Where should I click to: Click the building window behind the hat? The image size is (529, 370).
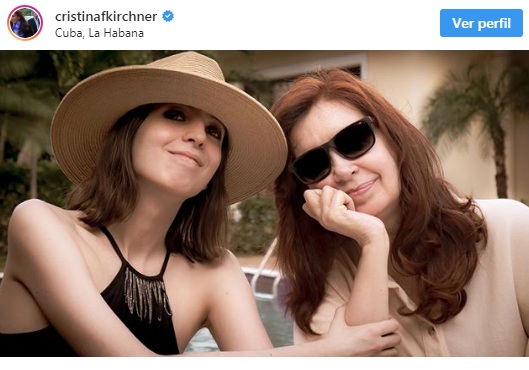(x=315, y=76)
